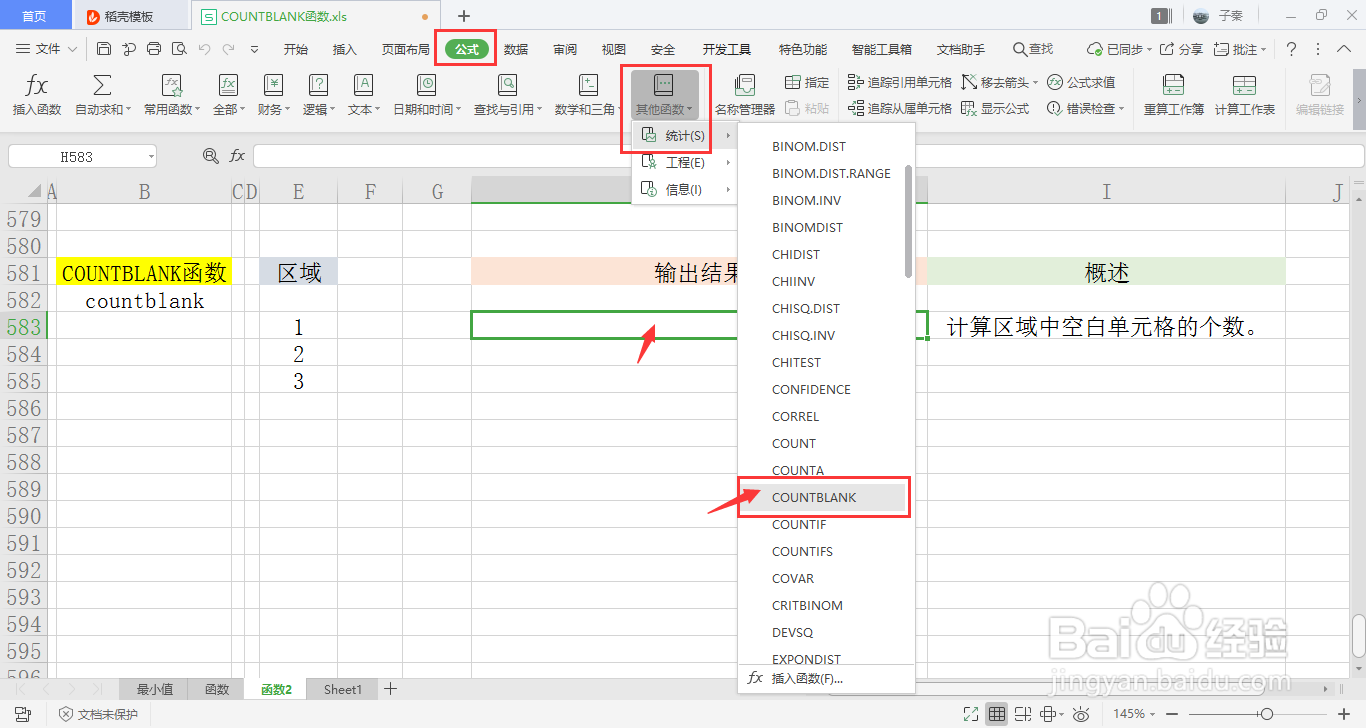
Task: Switch to the Sheet1 worksheet tab
Action: pyautogui.click(x=341, y=689)
